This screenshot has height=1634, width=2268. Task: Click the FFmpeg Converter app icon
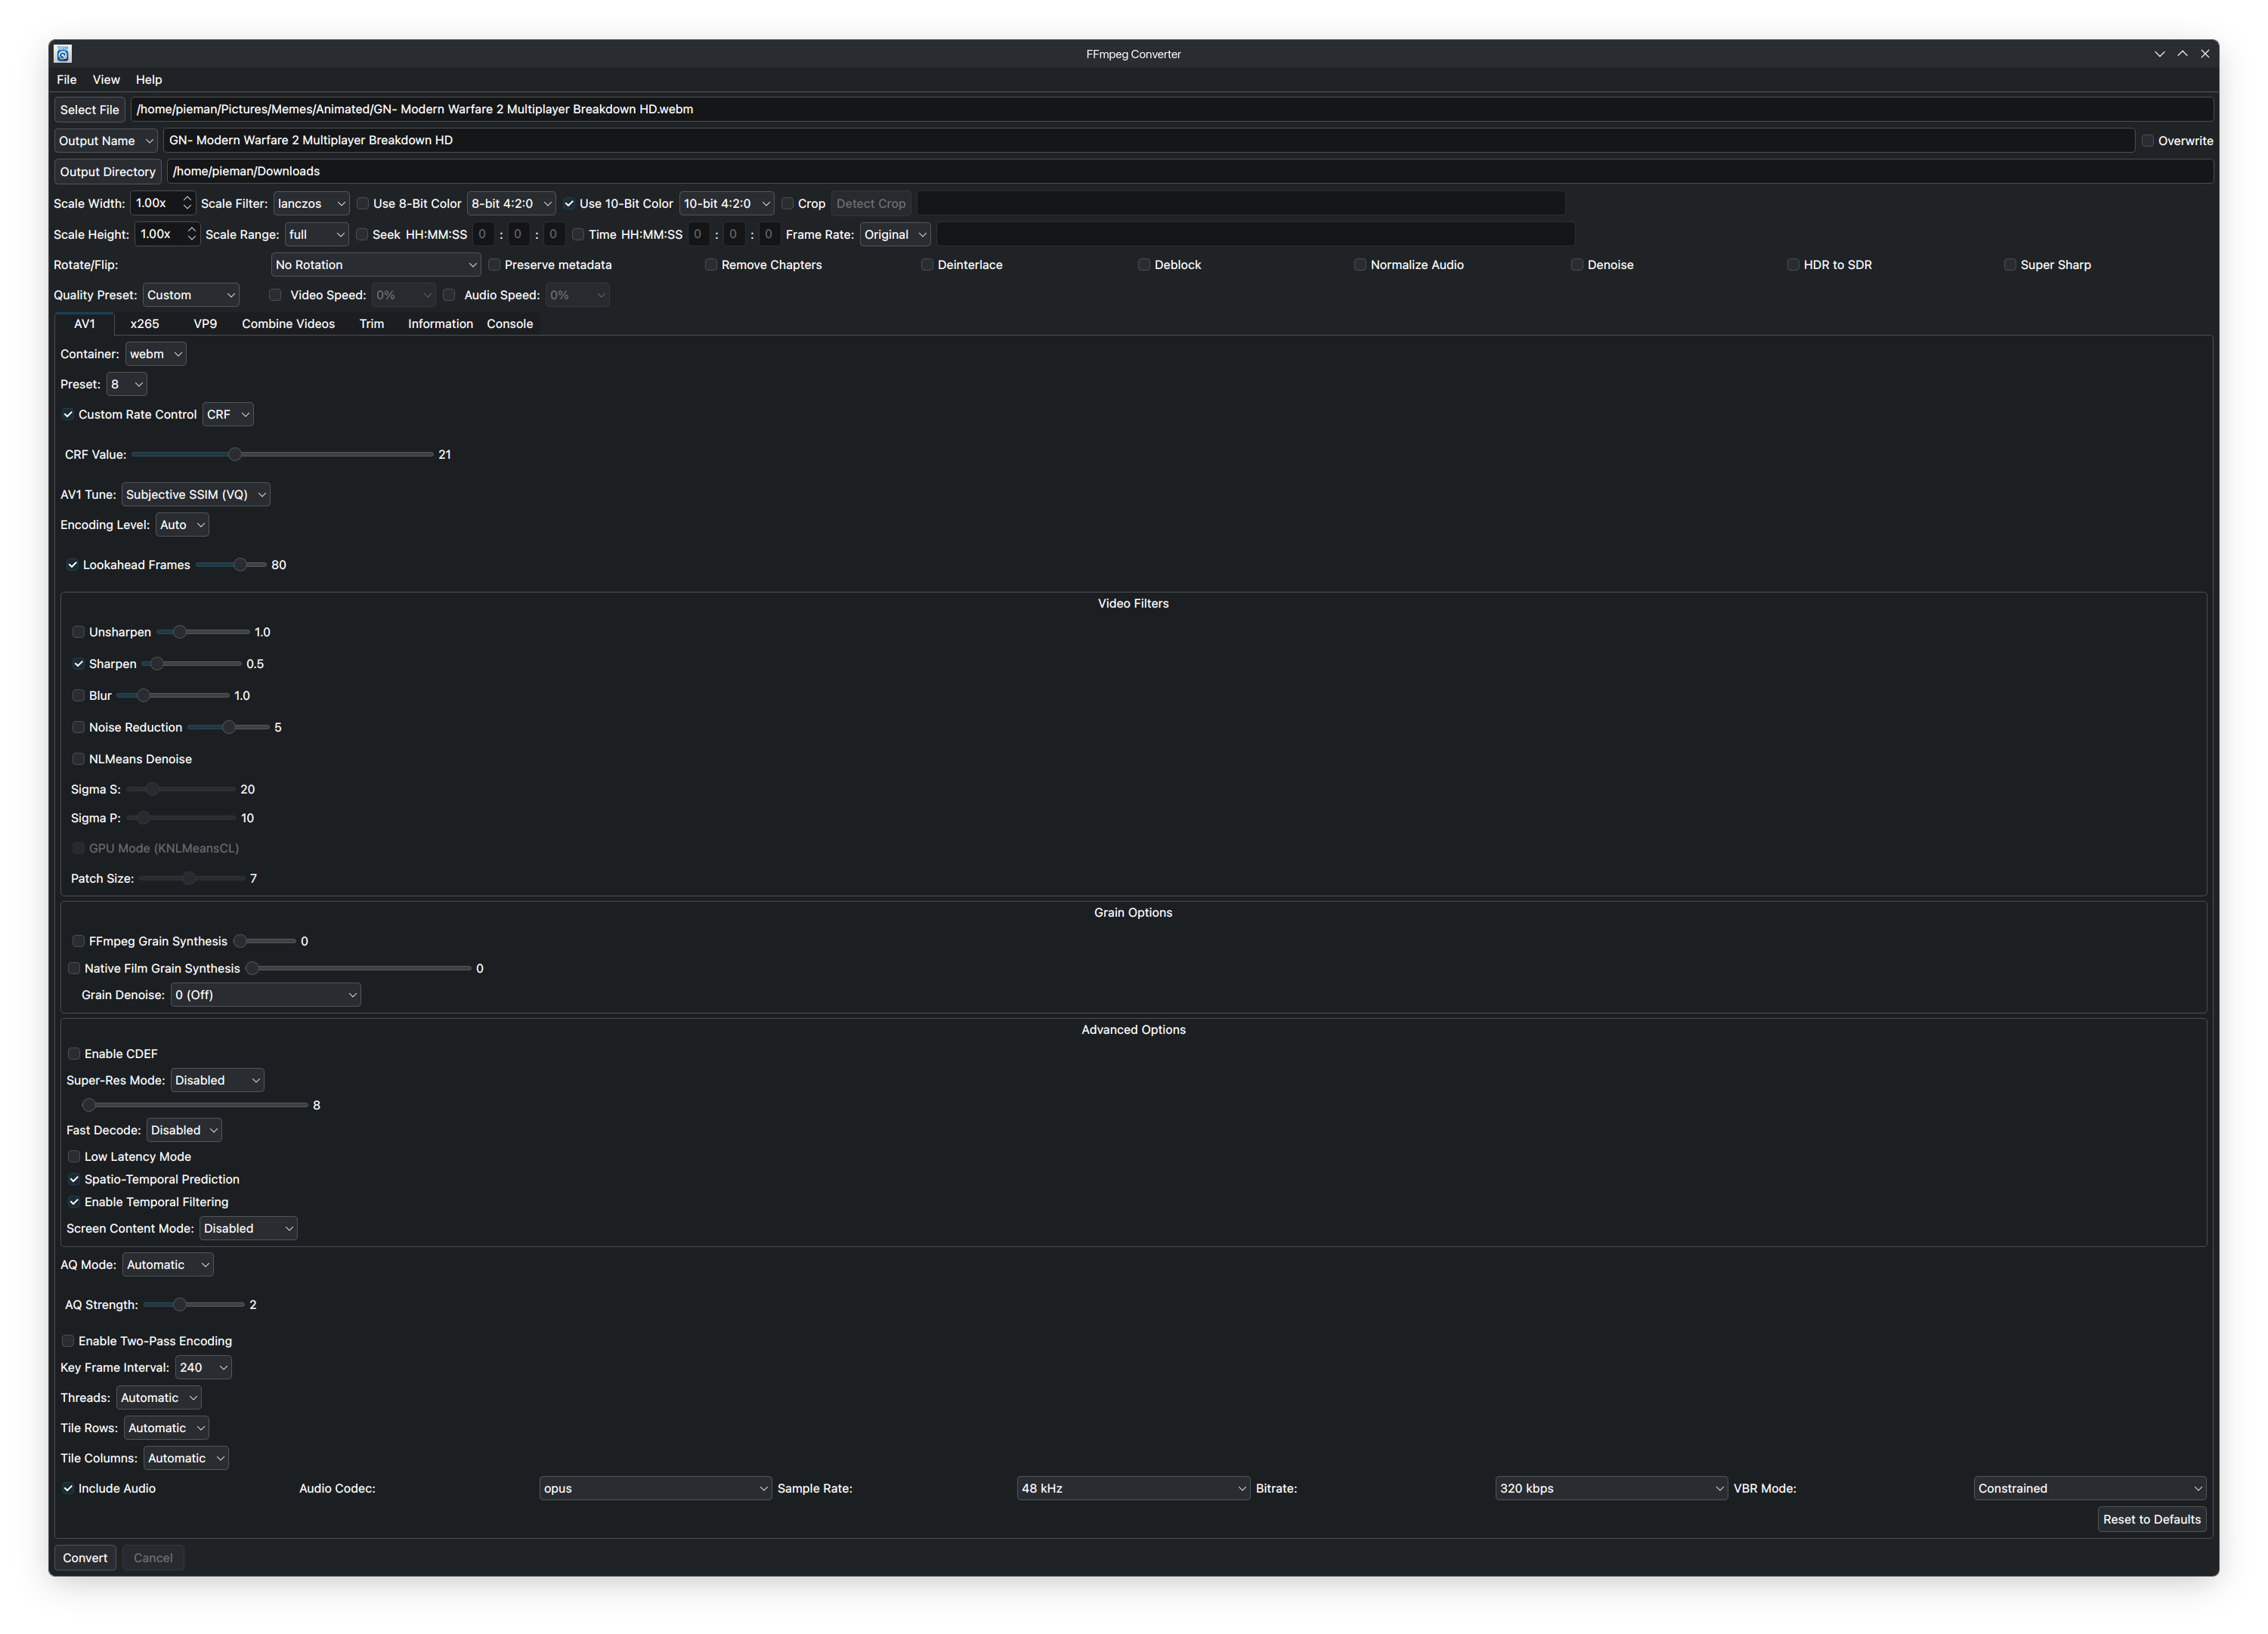pyautogui.click(x=63, y=54)
